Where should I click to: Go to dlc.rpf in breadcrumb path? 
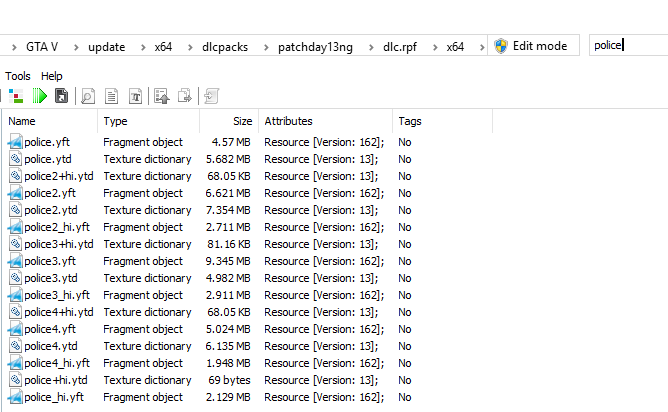400,47
